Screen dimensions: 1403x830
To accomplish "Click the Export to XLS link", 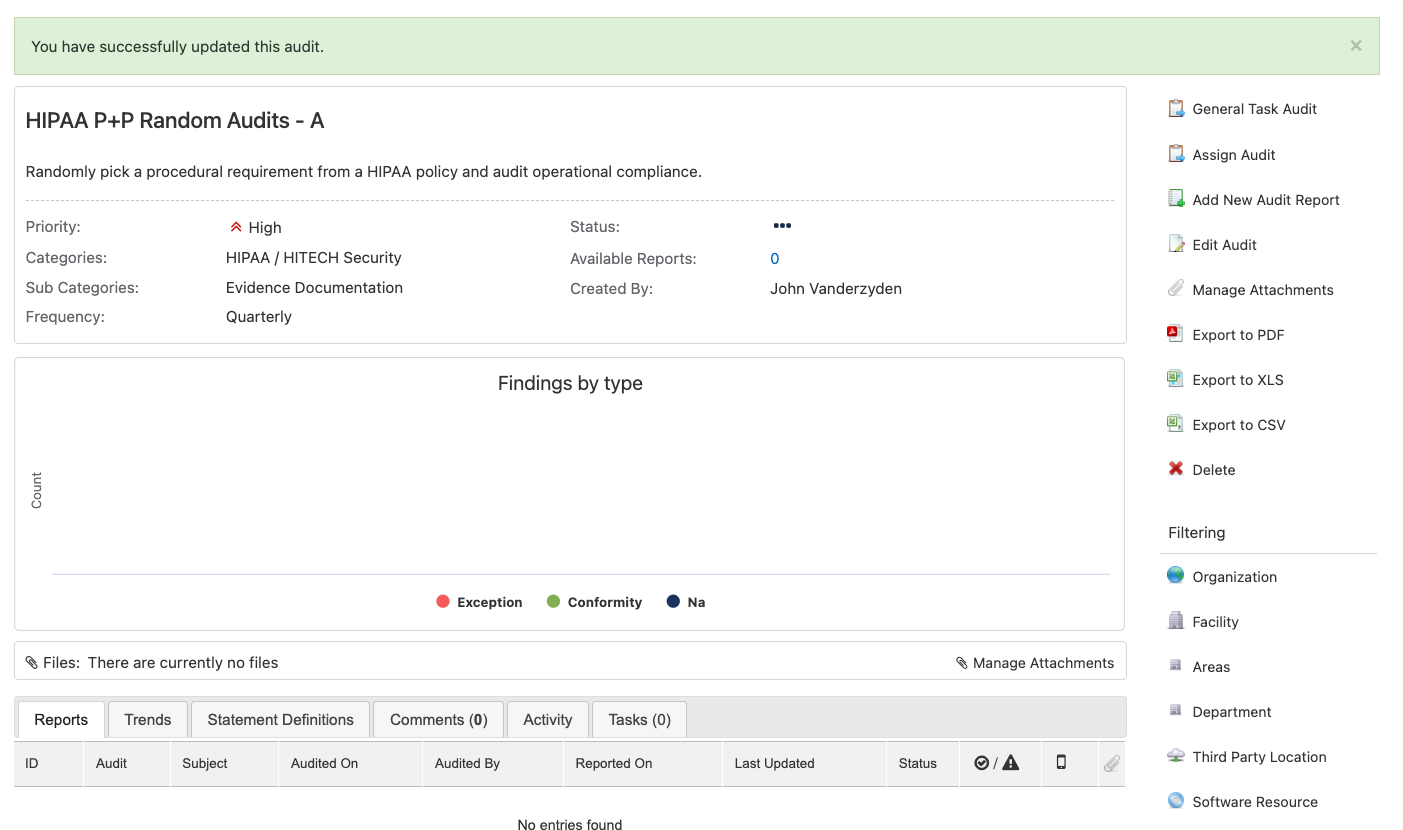I will [x=1238, y=380].
